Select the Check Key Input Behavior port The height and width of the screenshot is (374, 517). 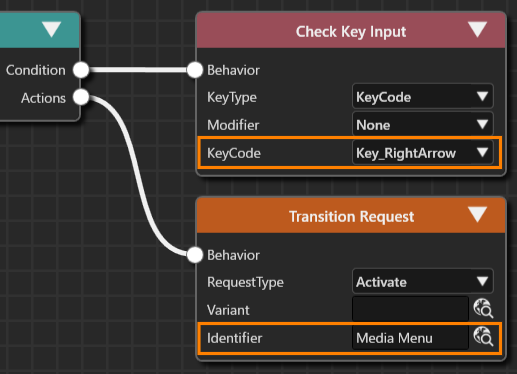tap(195, 70)
